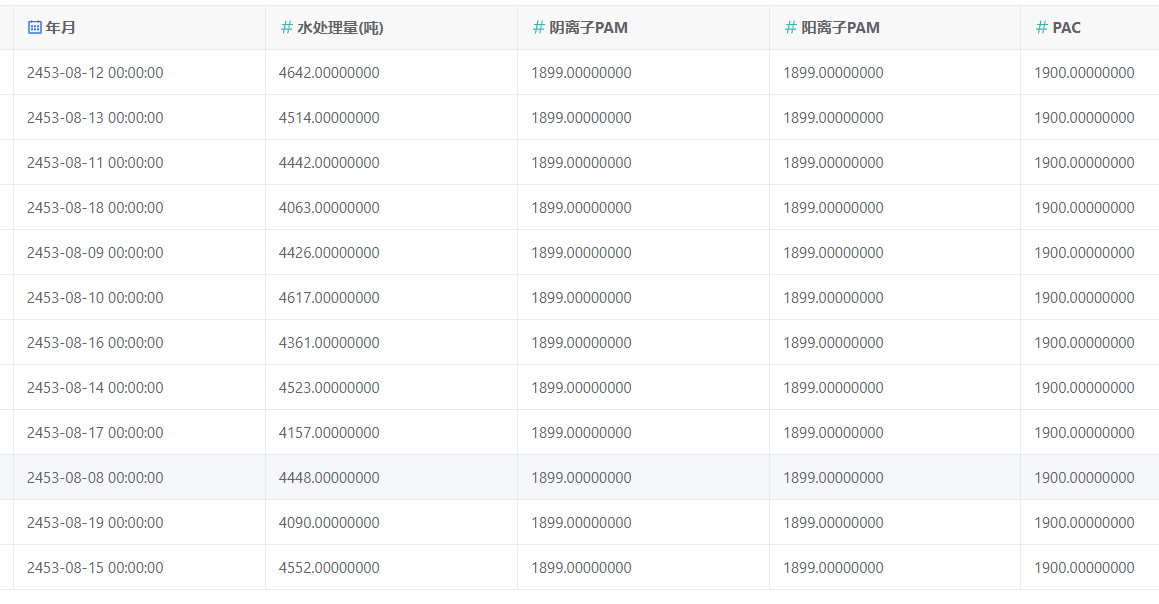Screen dimensions: 1159x604
Task: Click the PAC value in the first row
Action: [1083, 72]
